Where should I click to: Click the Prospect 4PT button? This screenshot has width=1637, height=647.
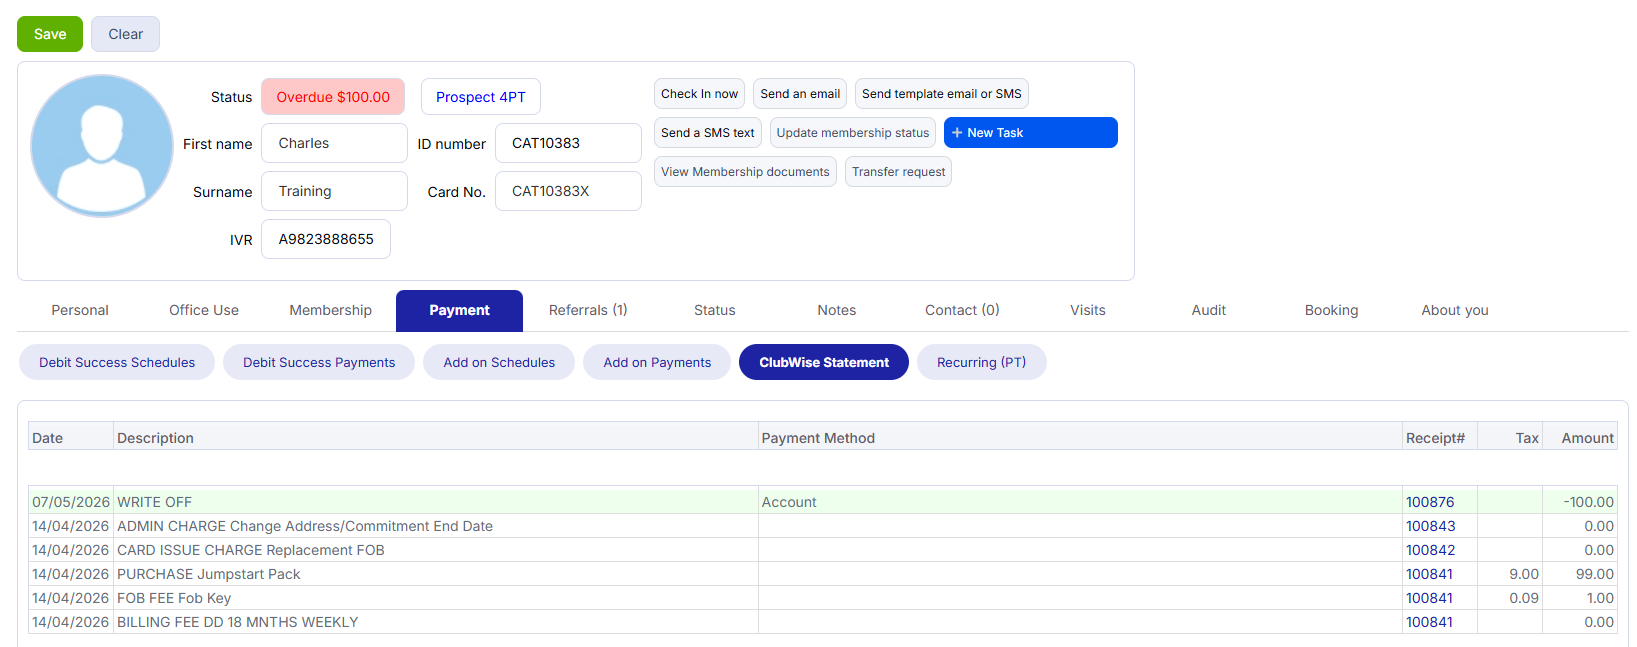tap(481, 97)
